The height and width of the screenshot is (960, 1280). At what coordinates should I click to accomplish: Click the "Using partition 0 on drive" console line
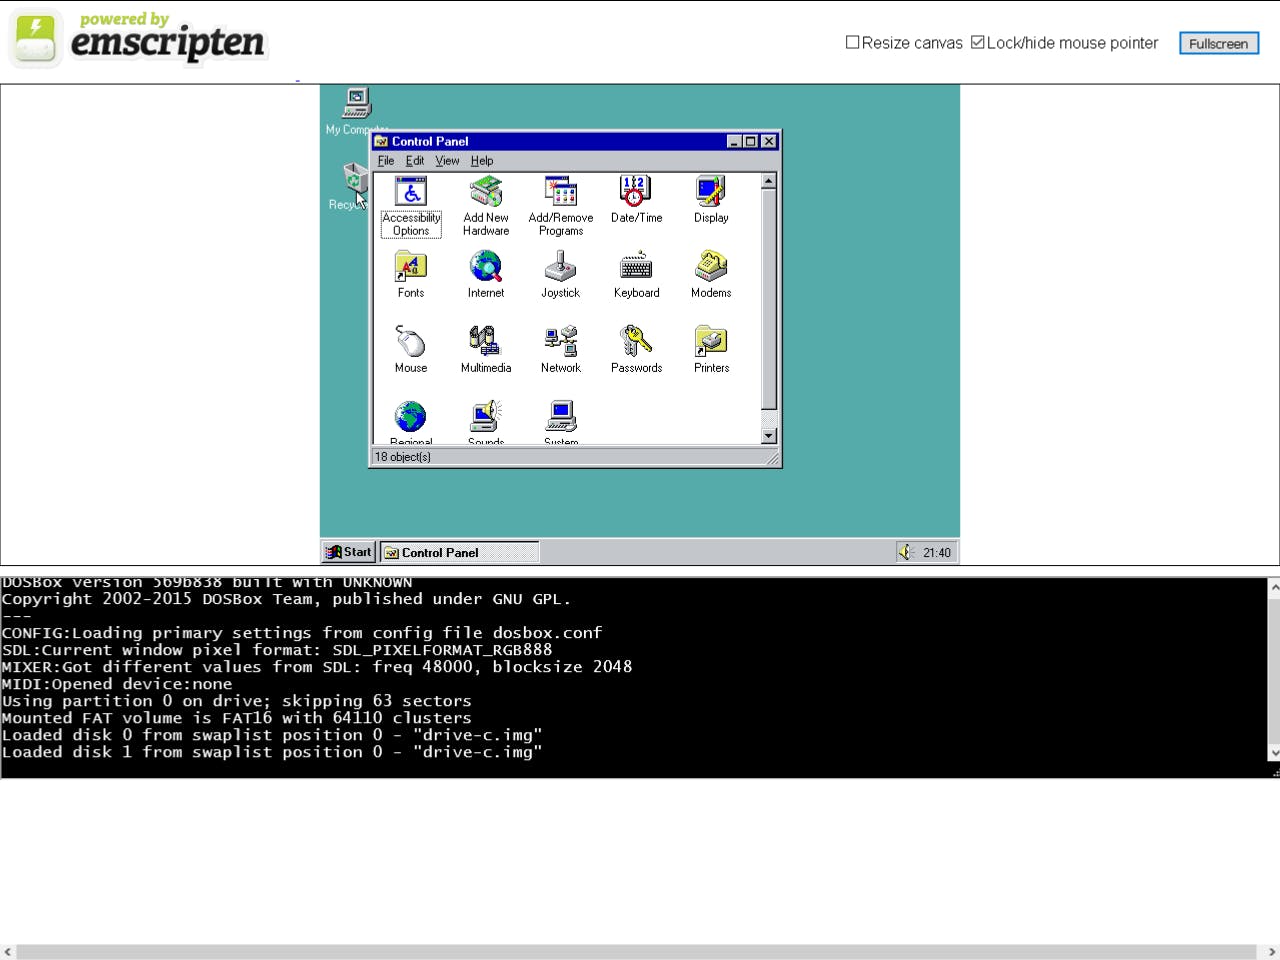(x=237, y=701)
